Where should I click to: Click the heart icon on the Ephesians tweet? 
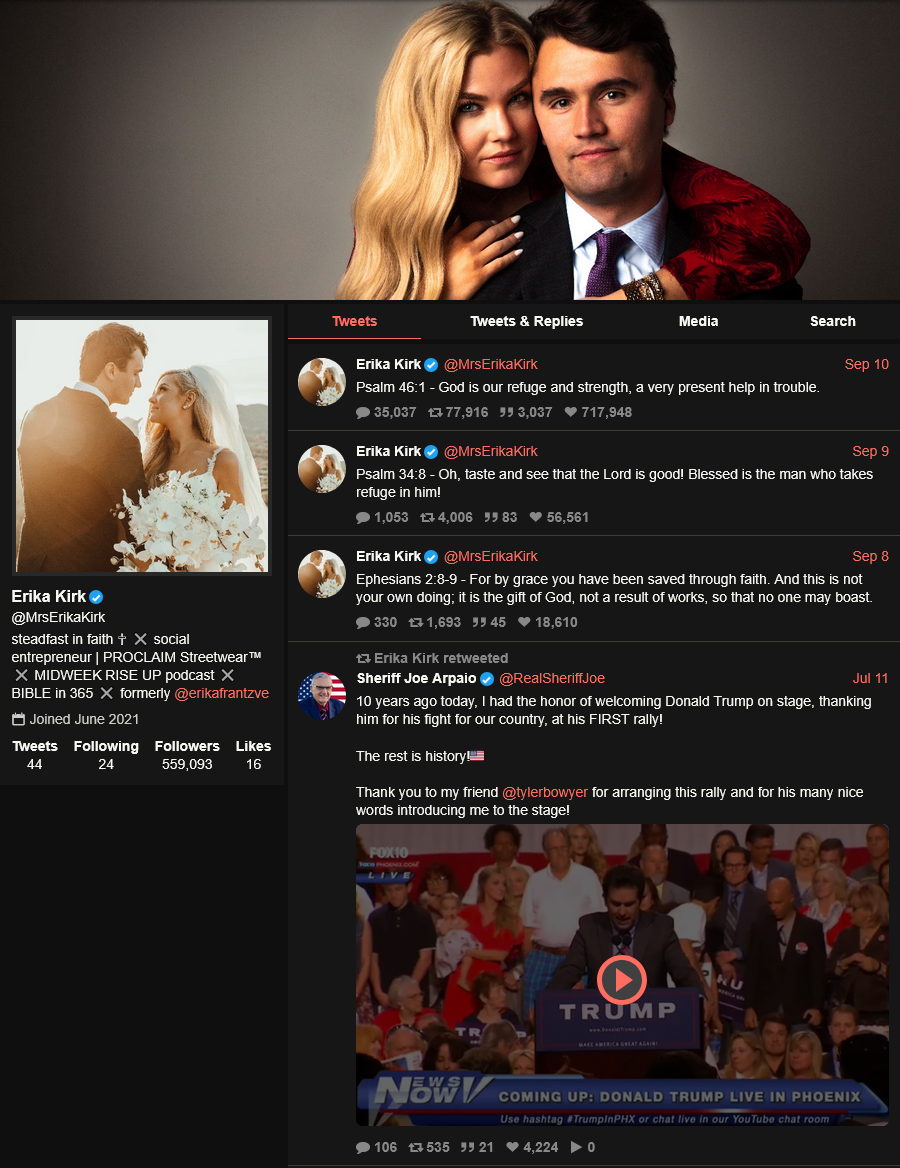525,622
